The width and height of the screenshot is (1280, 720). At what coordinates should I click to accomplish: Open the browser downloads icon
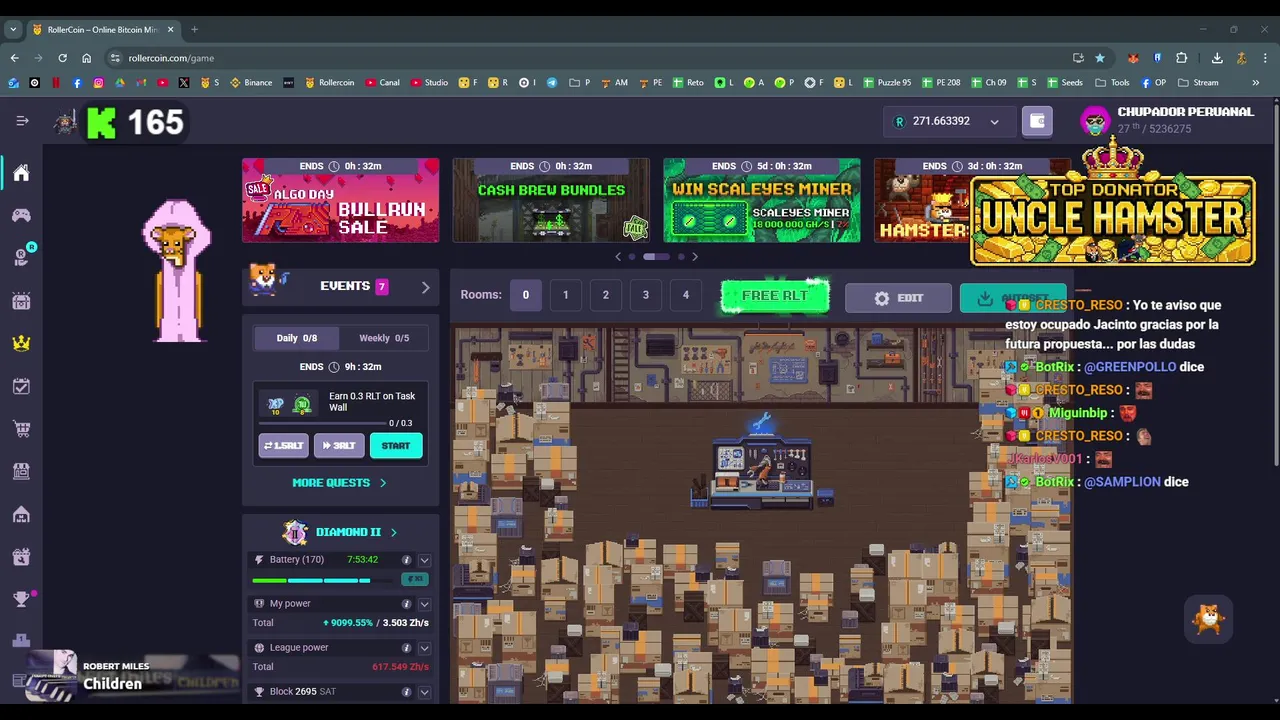[x=1217, y=58]
